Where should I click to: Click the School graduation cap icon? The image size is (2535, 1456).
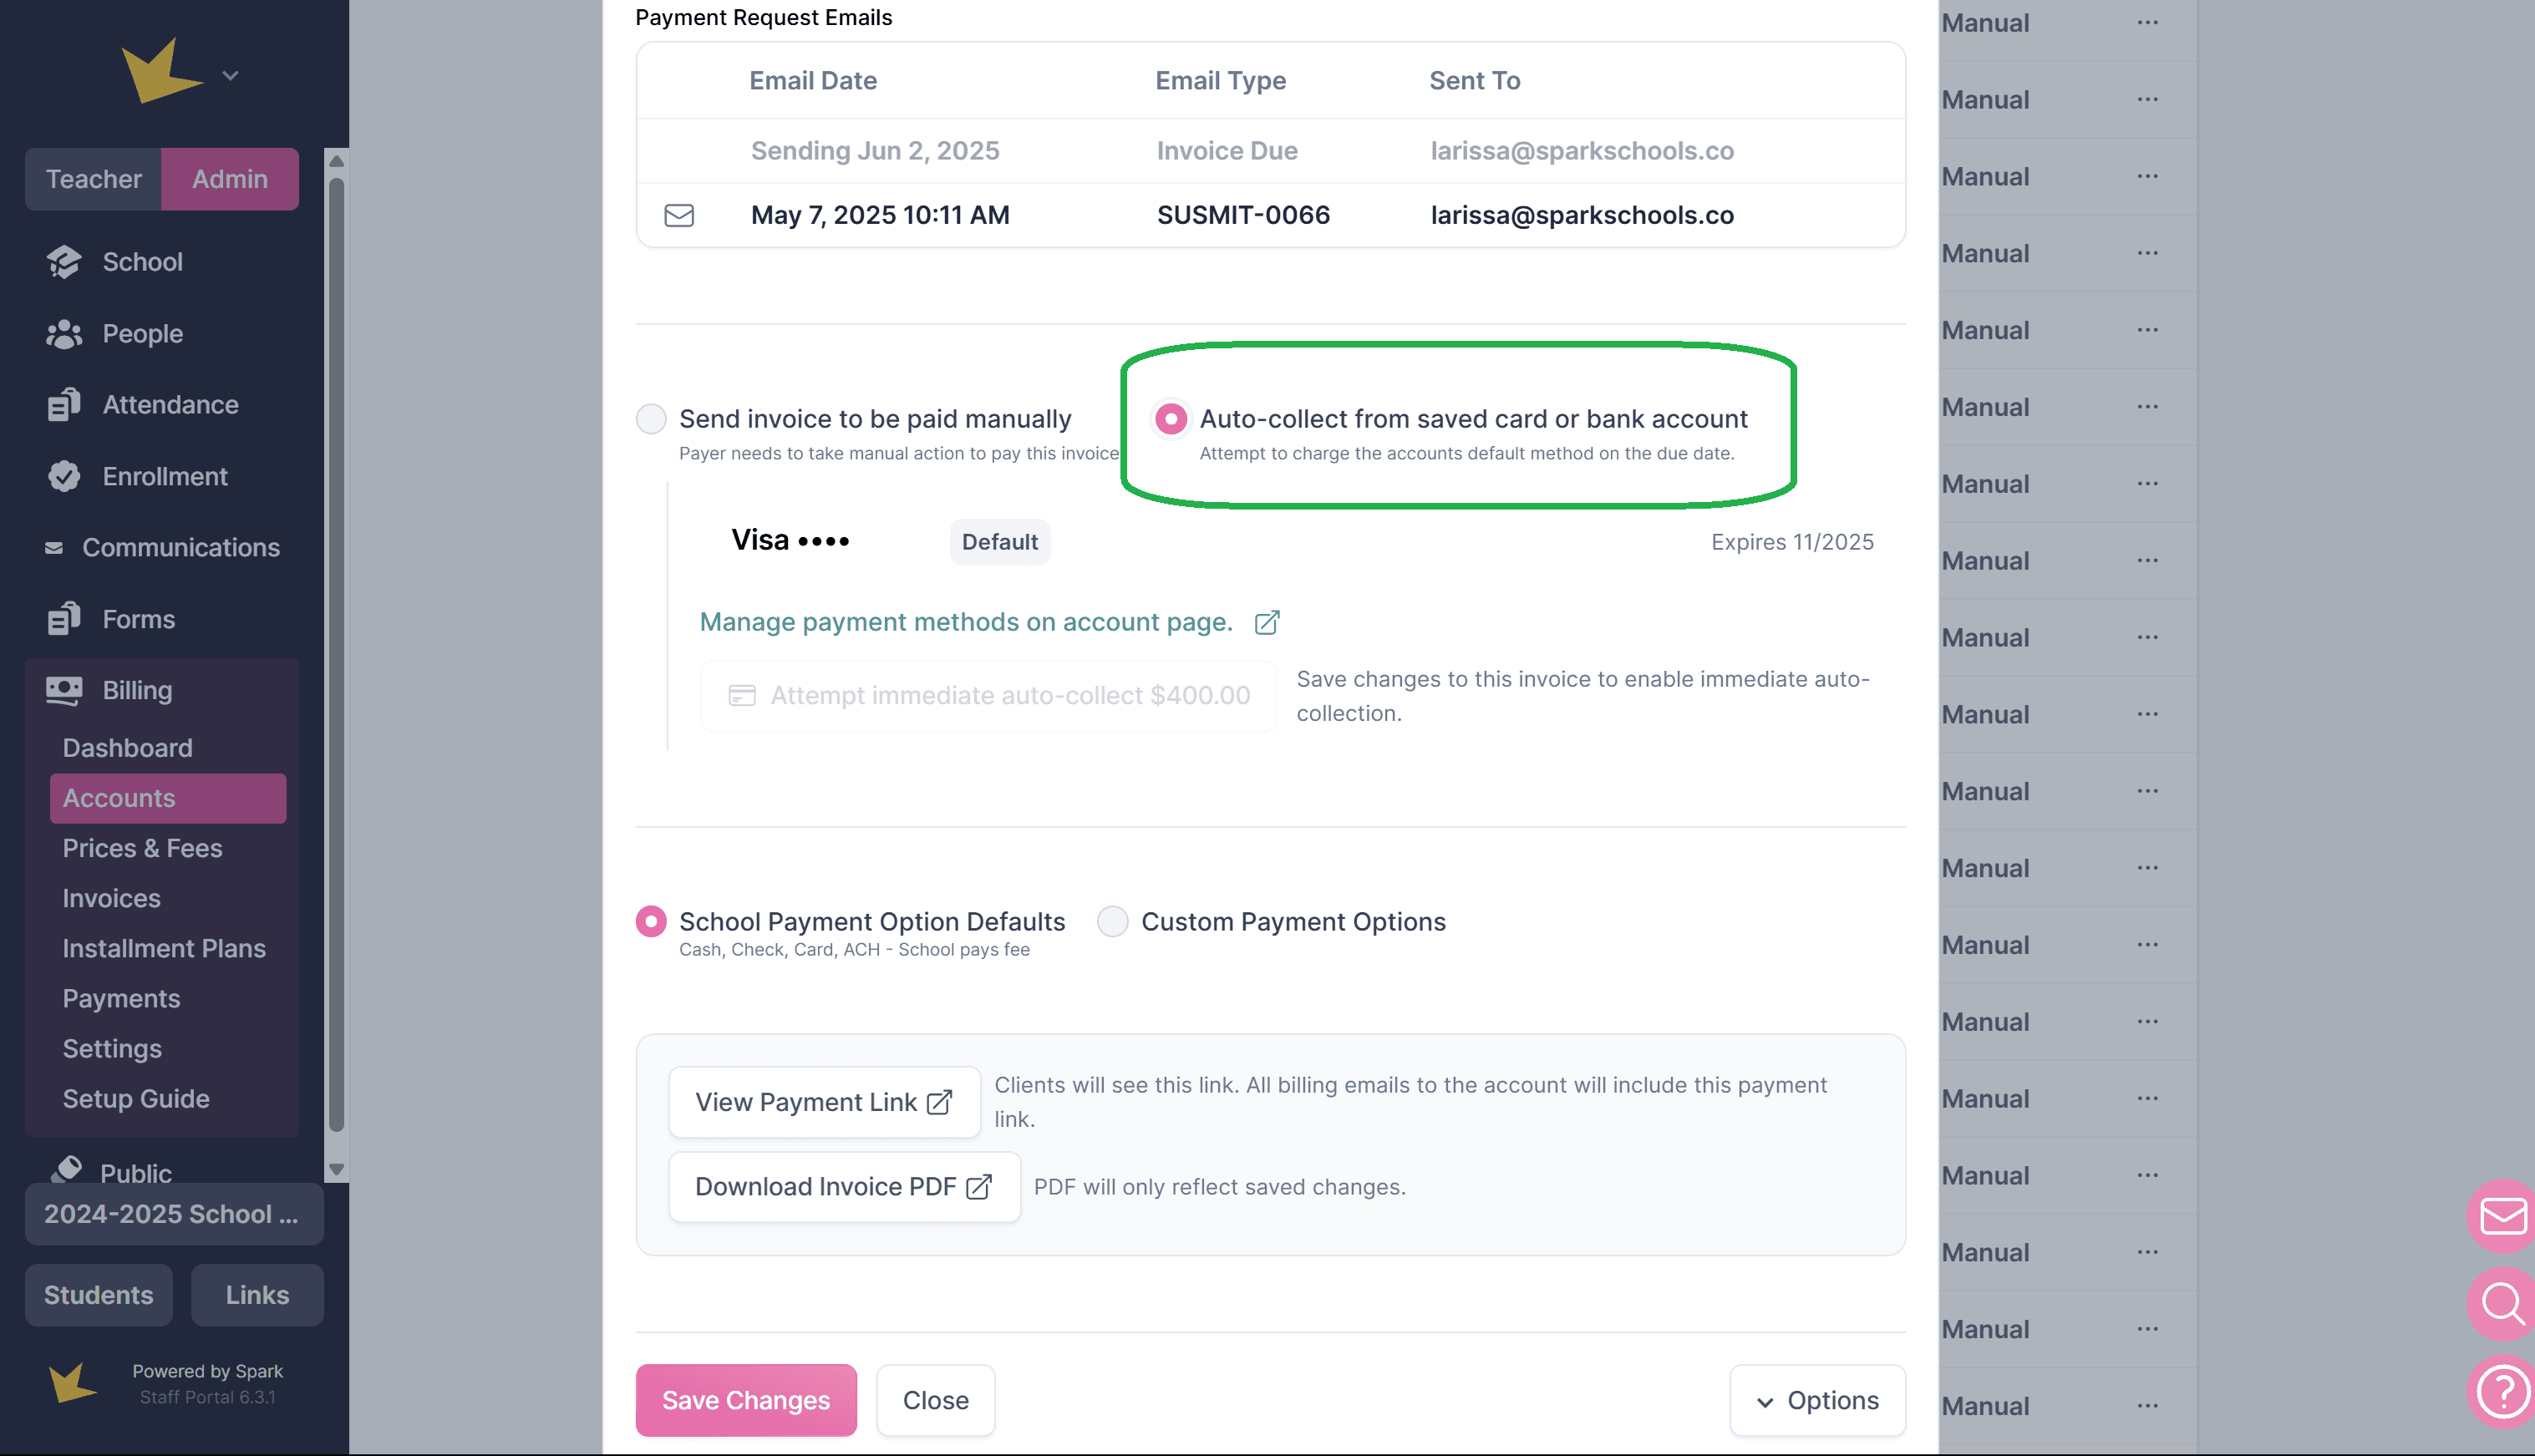click(64, 262)
